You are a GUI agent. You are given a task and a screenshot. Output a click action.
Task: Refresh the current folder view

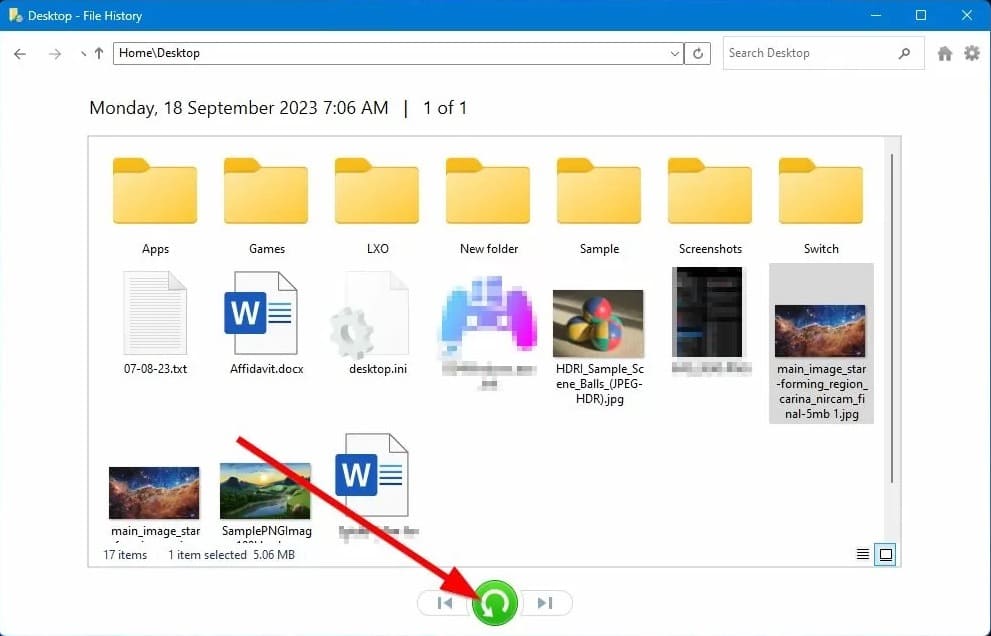[x=698, y=54]
